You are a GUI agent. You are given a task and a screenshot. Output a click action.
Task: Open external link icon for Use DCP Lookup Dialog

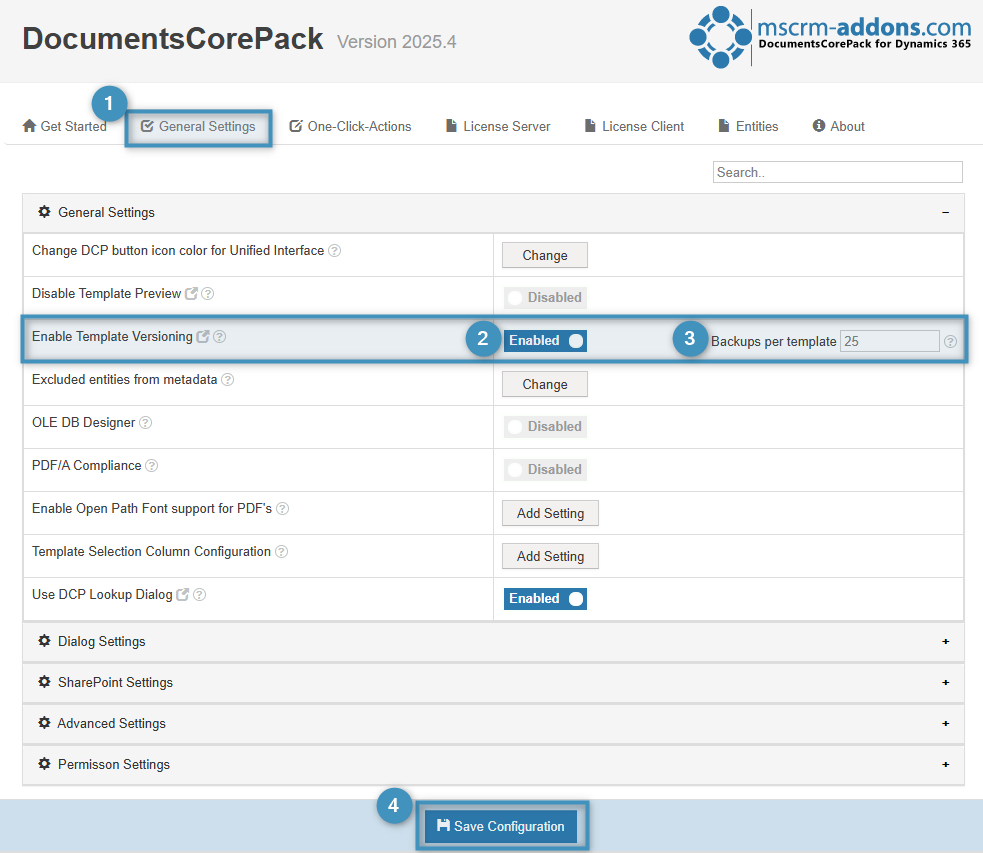click(x=183, y=595)
